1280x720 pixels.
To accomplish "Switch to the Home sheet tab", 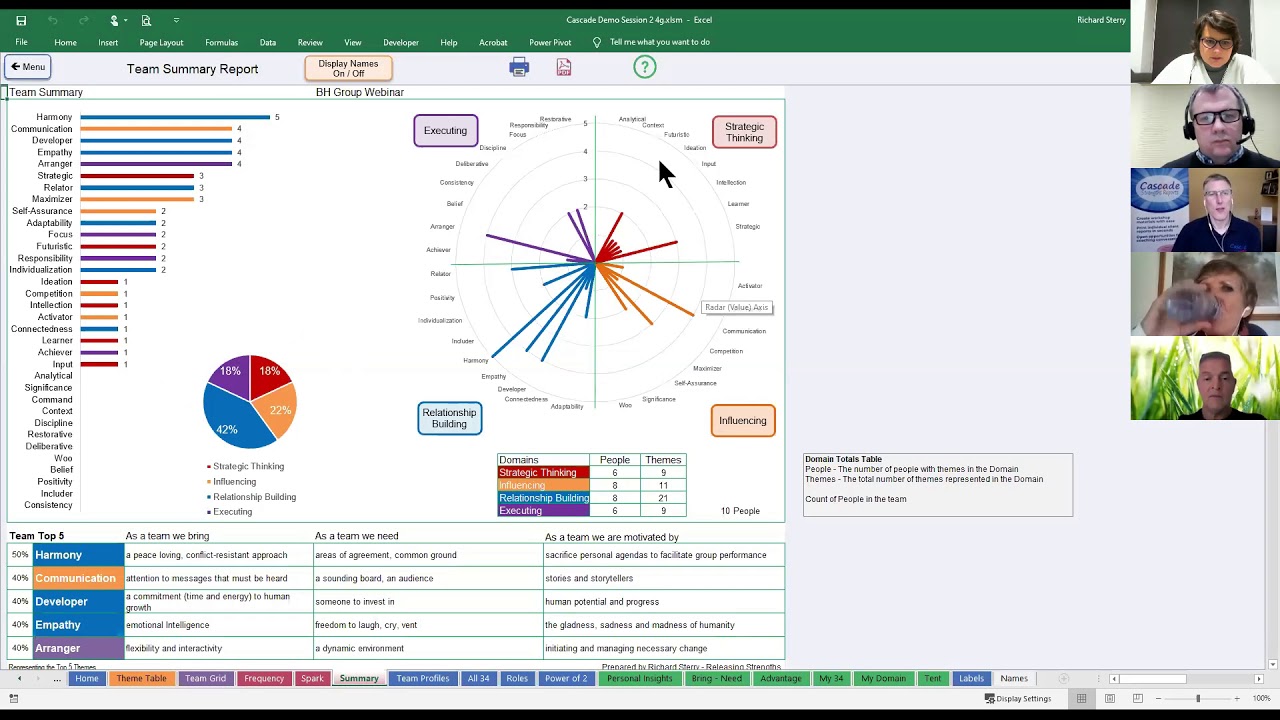I will [x=86, y=678].
